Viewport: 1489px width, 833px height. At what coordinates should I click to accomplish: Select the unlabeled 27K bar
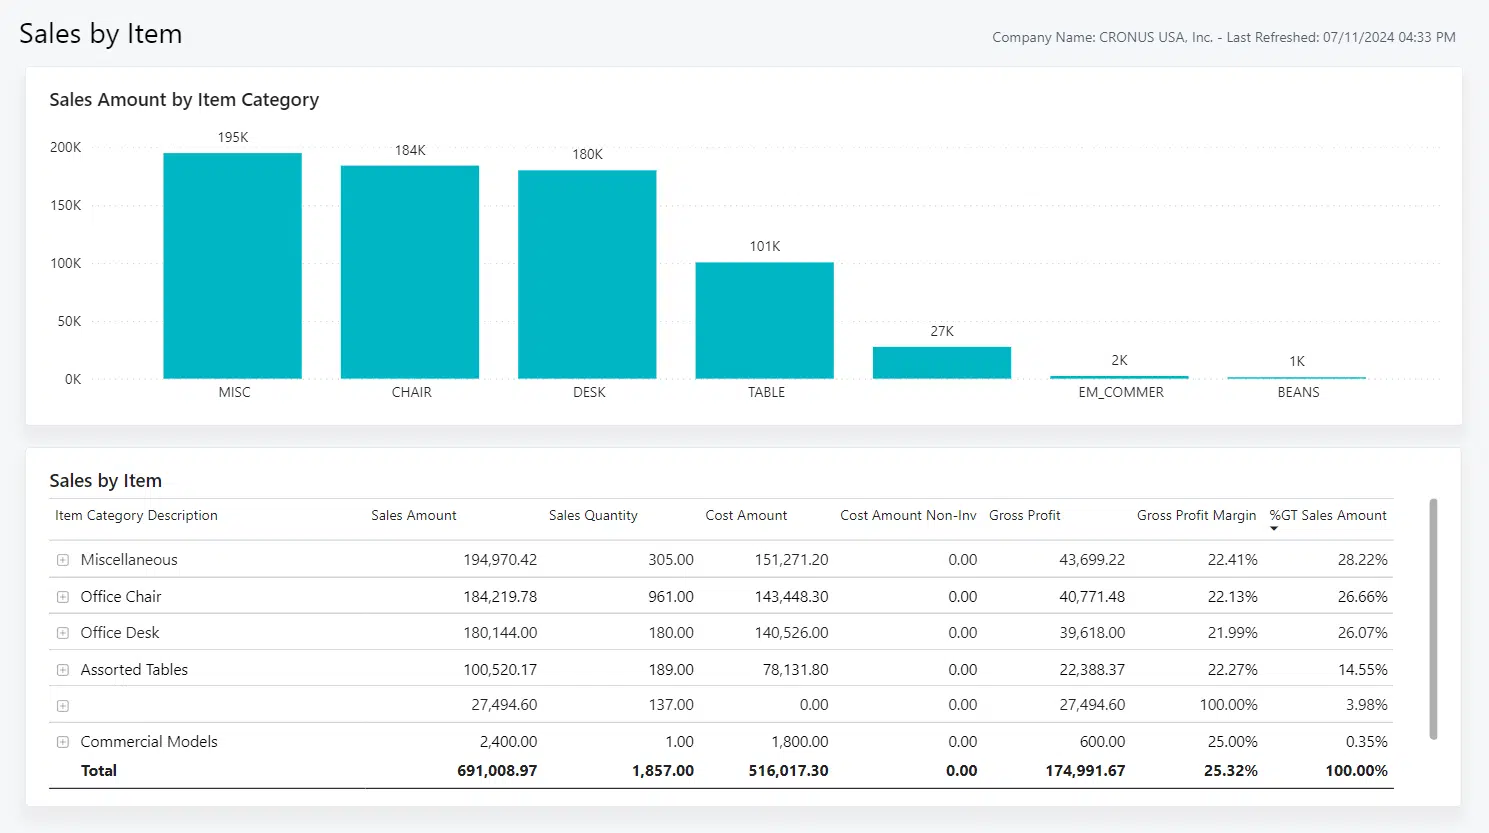coord(942,363)
